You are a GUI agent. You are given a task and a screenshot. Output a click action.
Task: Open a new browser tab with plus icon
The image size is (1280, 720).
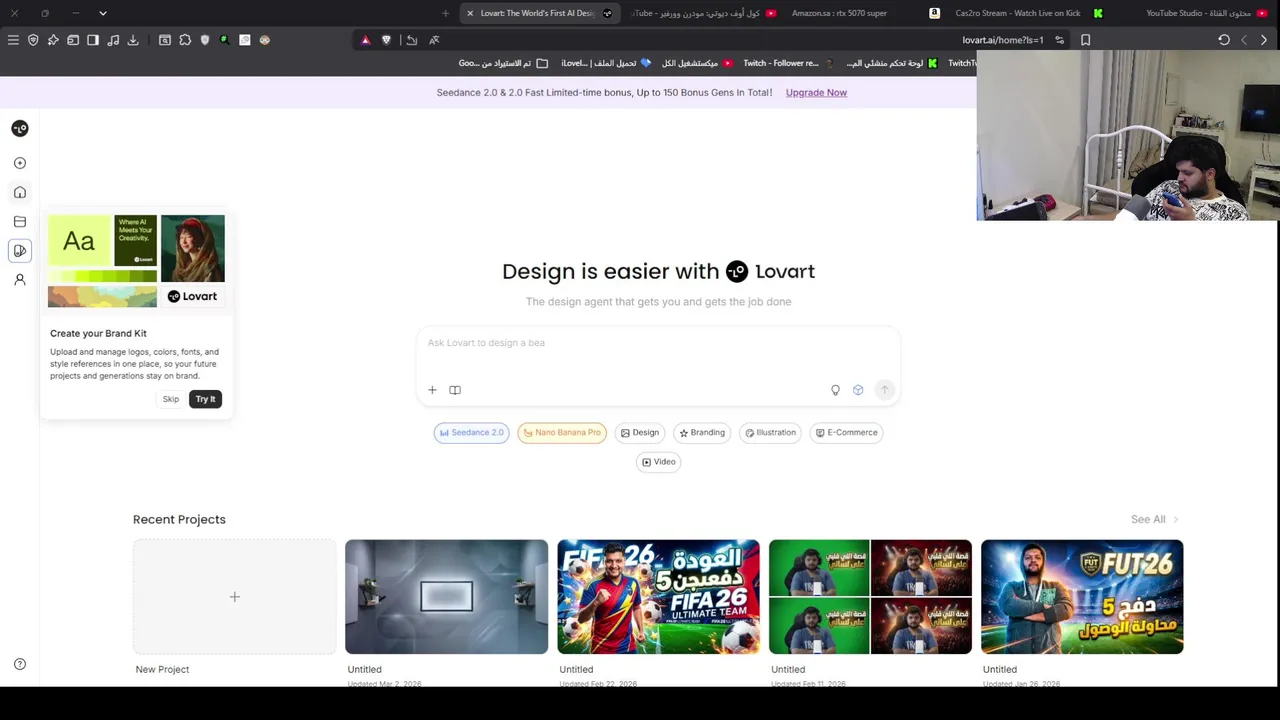coord(445,13)
